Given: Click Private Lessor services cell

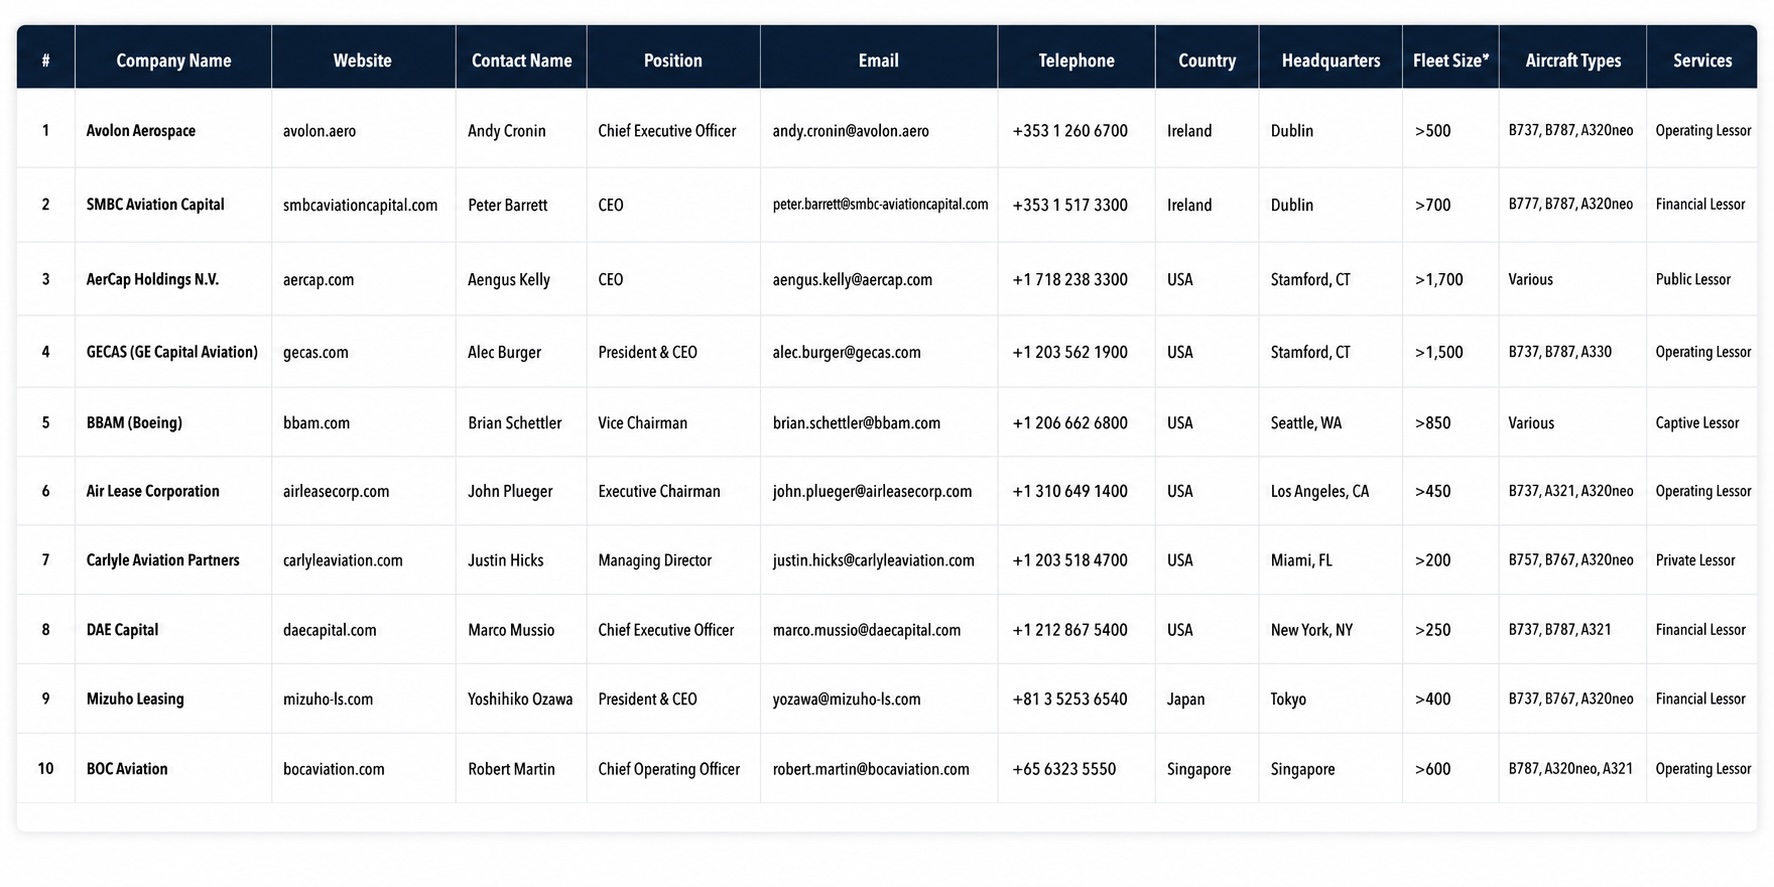Looking at the screenshot, I should point(1695,561).
